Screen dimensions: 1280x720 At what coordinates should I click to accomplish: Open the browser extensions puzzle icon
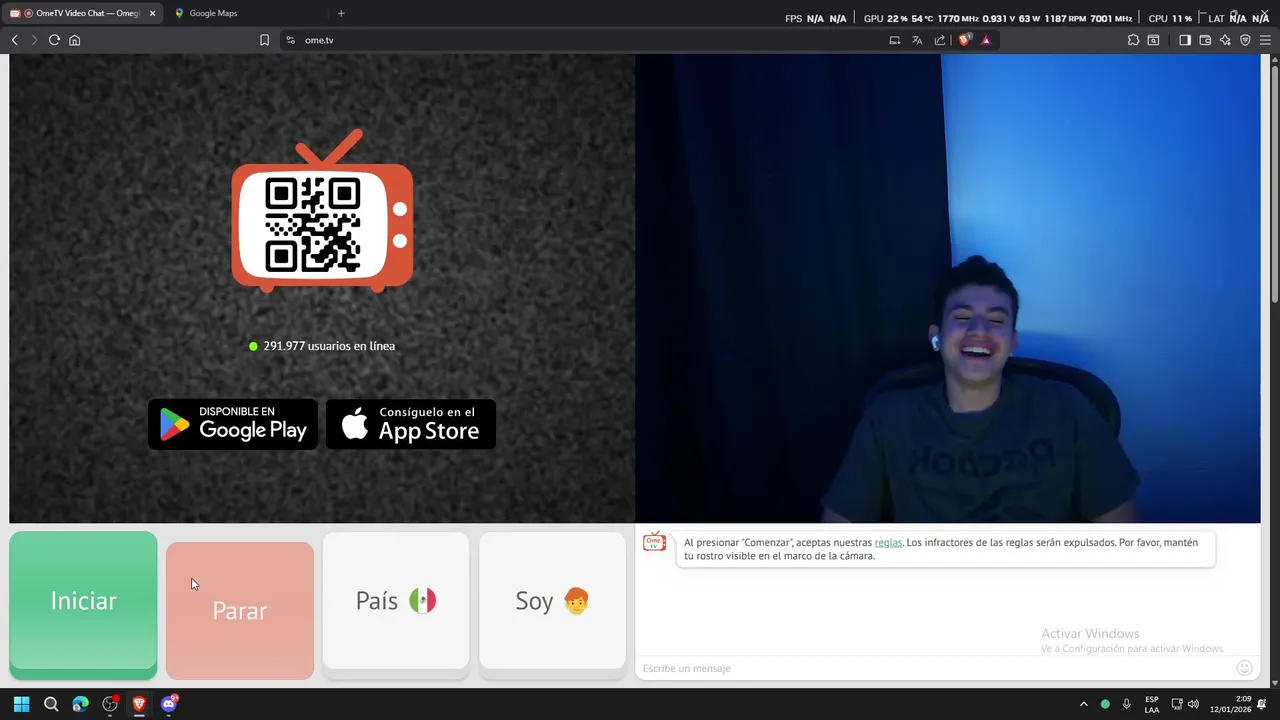click(x=1133, y=40)
